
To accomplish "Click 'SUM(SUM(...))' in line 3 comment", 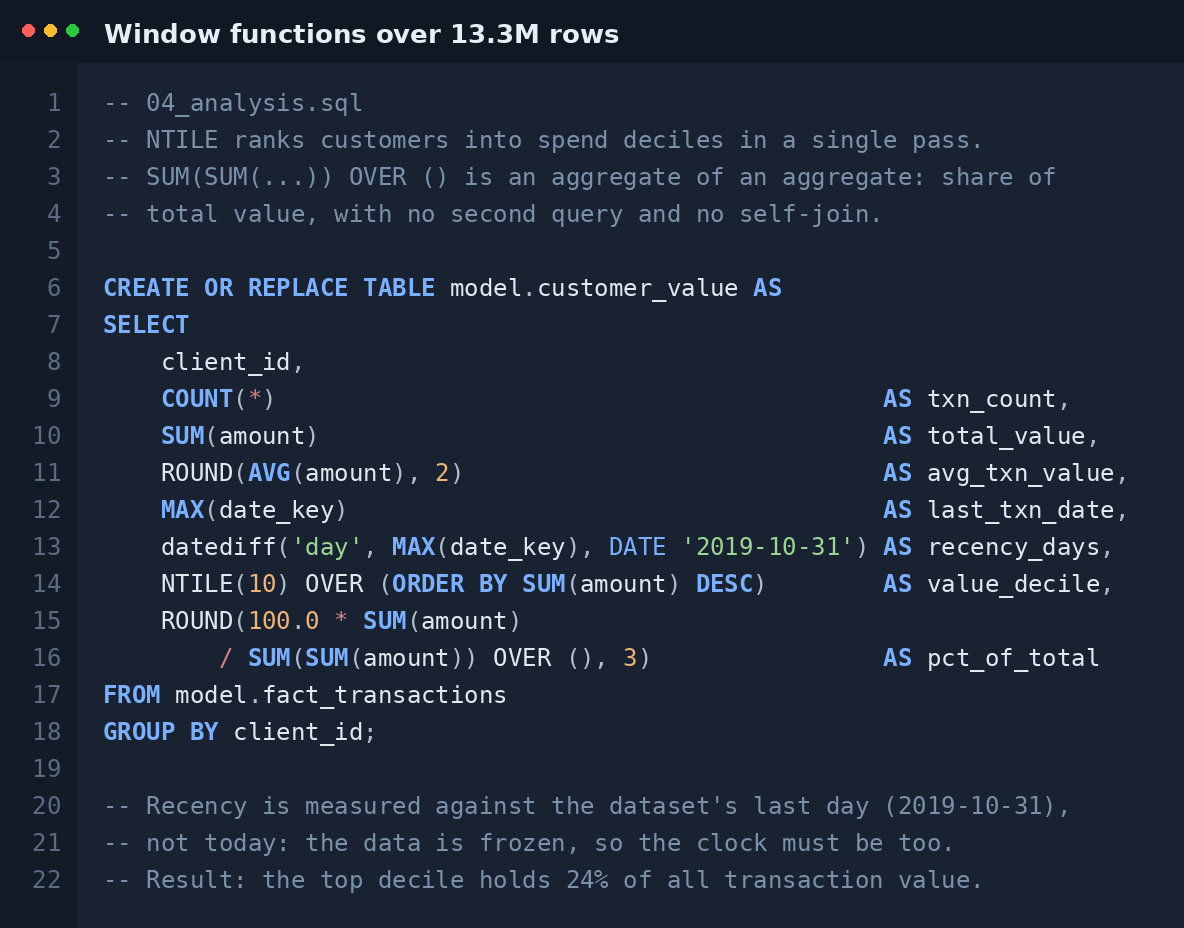I will (240, 177).
